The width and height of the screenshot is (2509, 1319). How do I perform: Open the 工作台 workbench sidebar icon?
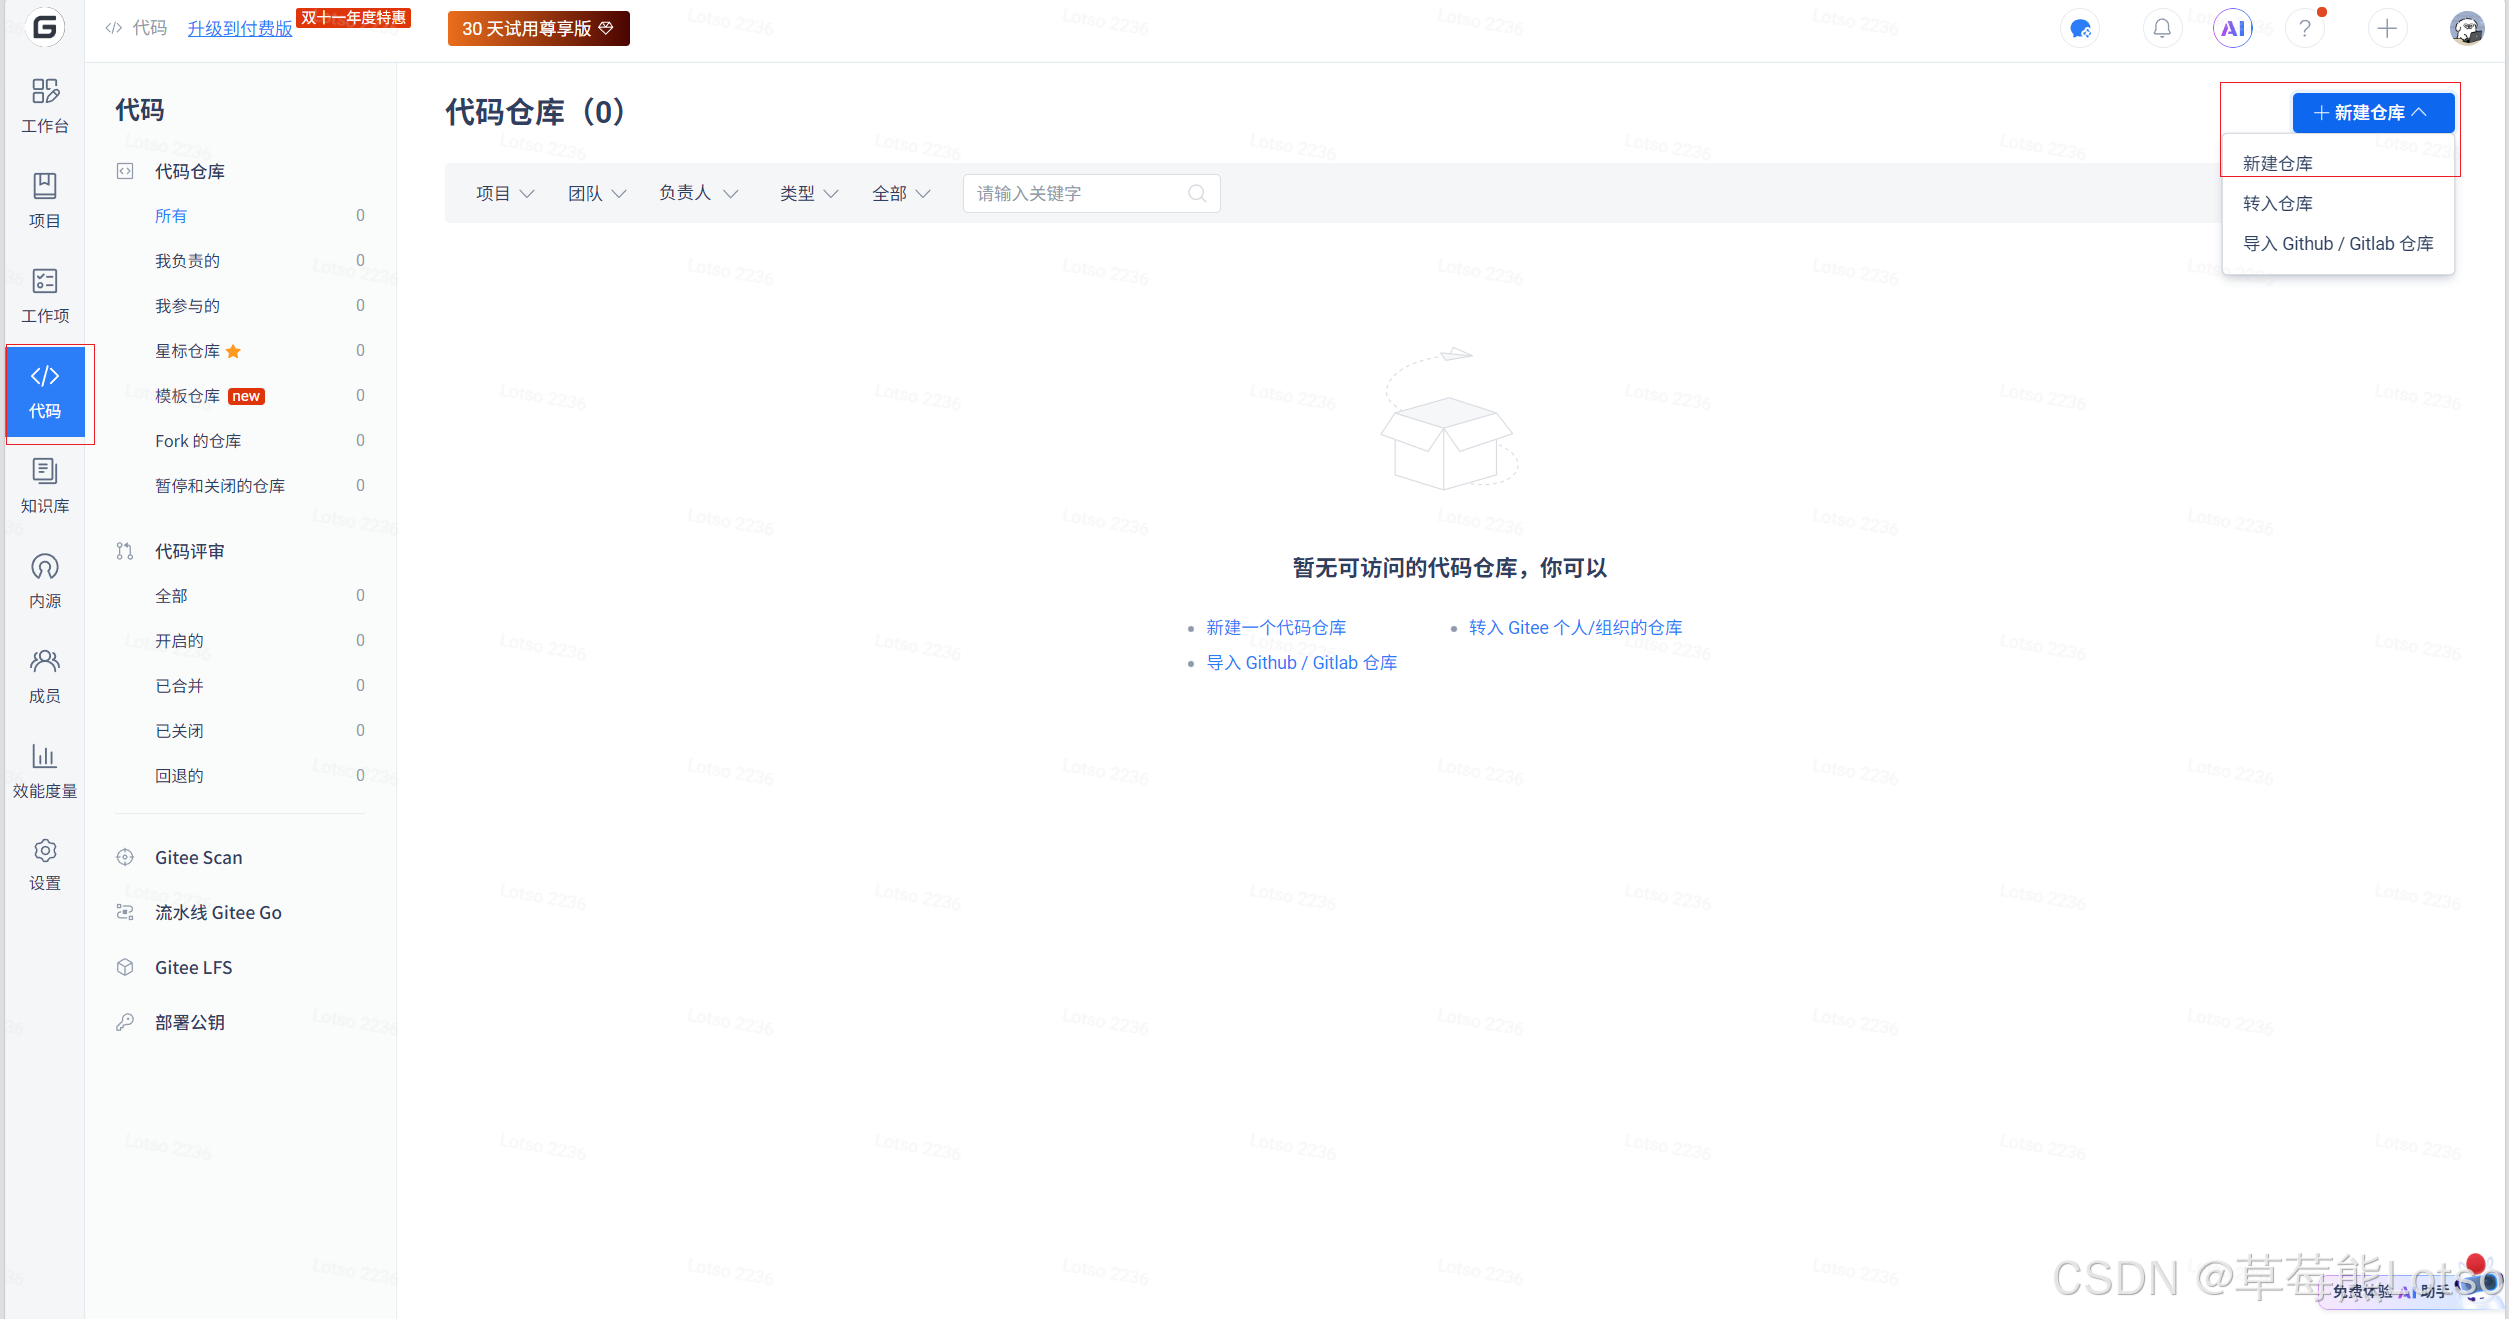(x=45, y=105)
